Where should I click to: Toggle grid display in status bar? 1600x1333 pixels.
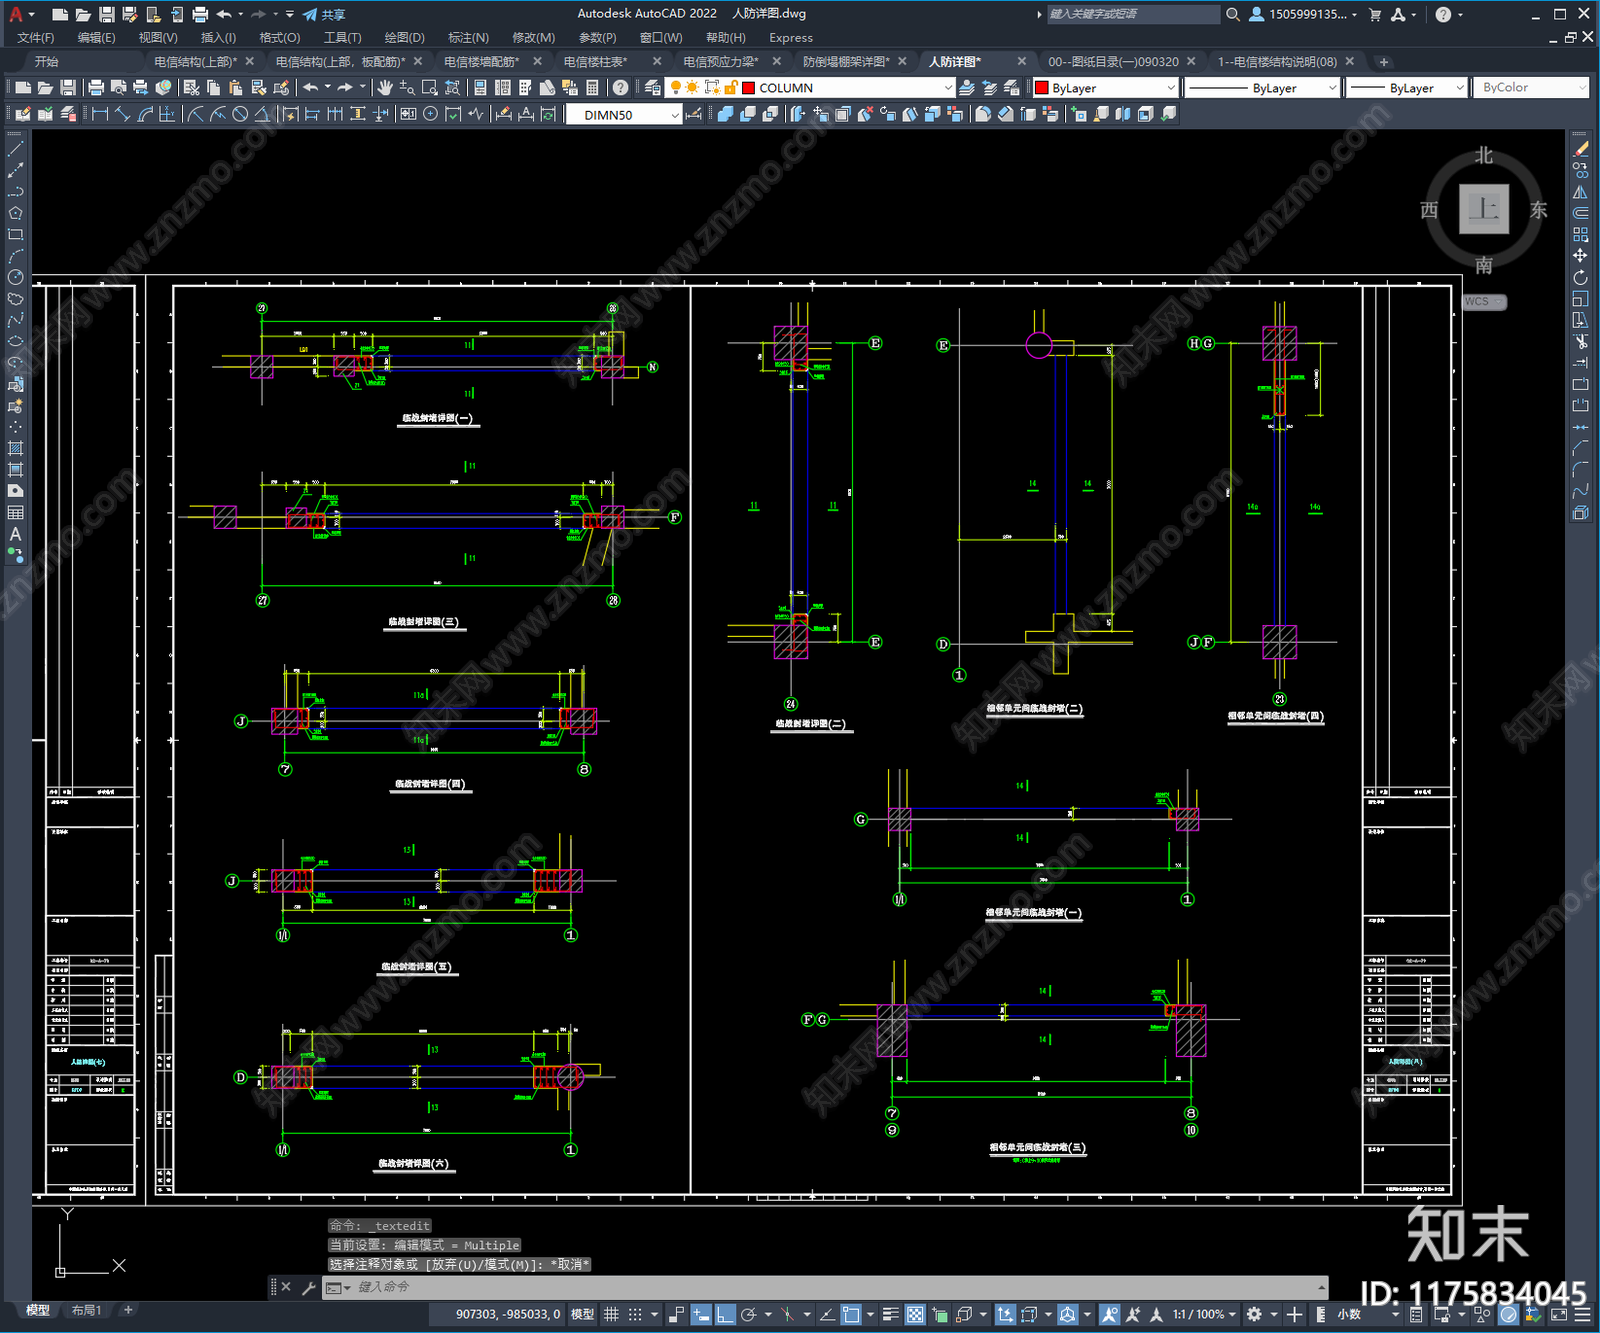pyautogui.click(x=611, y=1314)
